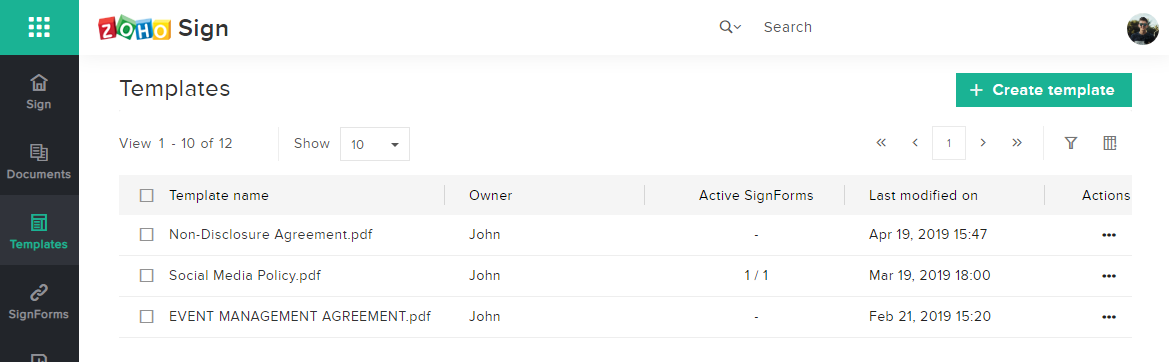Image resolution: width=1169 pixels, height=362 pixels.
Task: Go to the next page arrow
Action: (983, 143)
